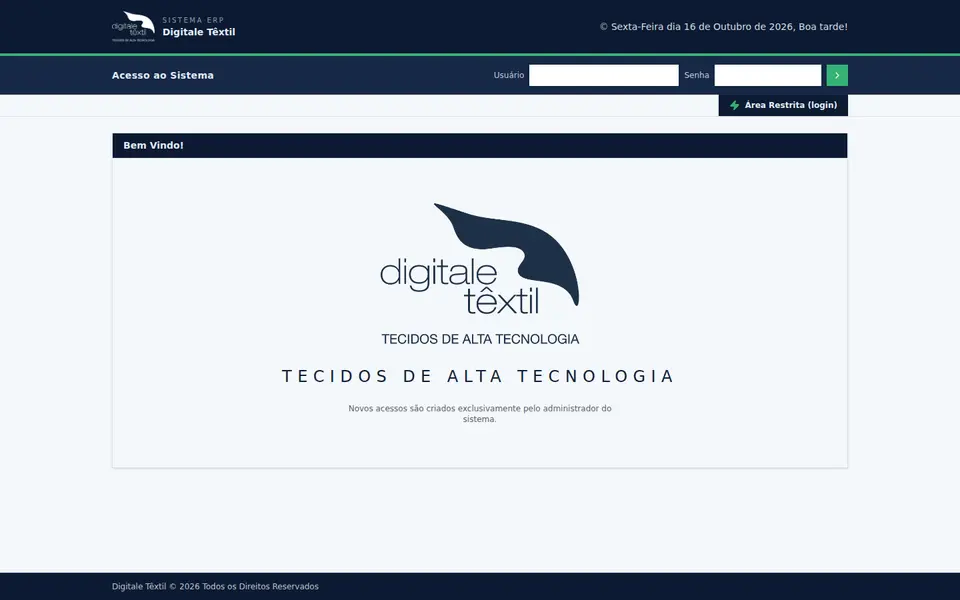Click the large Digitale Têxtil logo image
Image resolution: width=960 pixels, height=600 pixels.
(x=480, y=274)
